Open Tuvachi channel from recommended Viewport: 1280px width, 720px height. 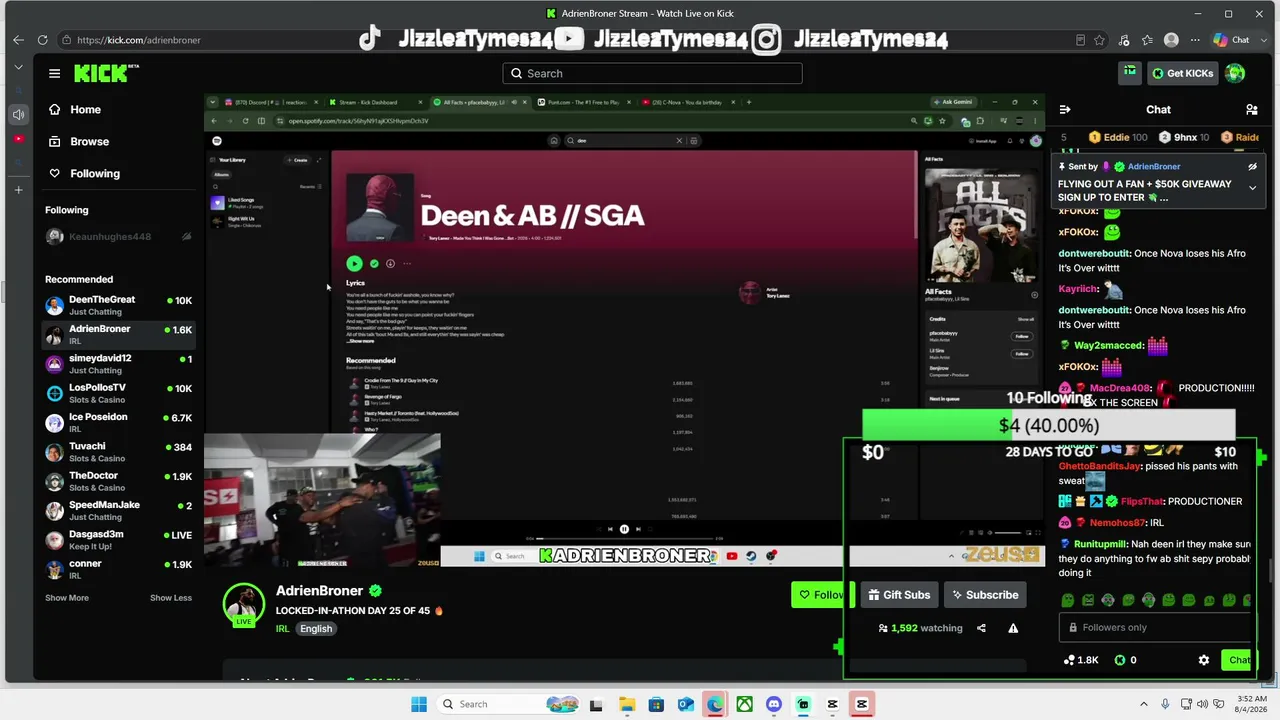pyautogui.click(x=119, y=452)
